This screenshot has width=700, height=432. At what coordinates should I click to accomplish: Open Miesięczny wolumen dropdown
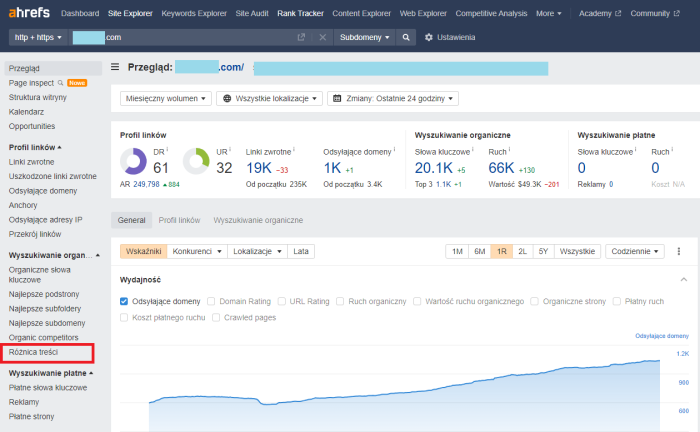(166, 99)
